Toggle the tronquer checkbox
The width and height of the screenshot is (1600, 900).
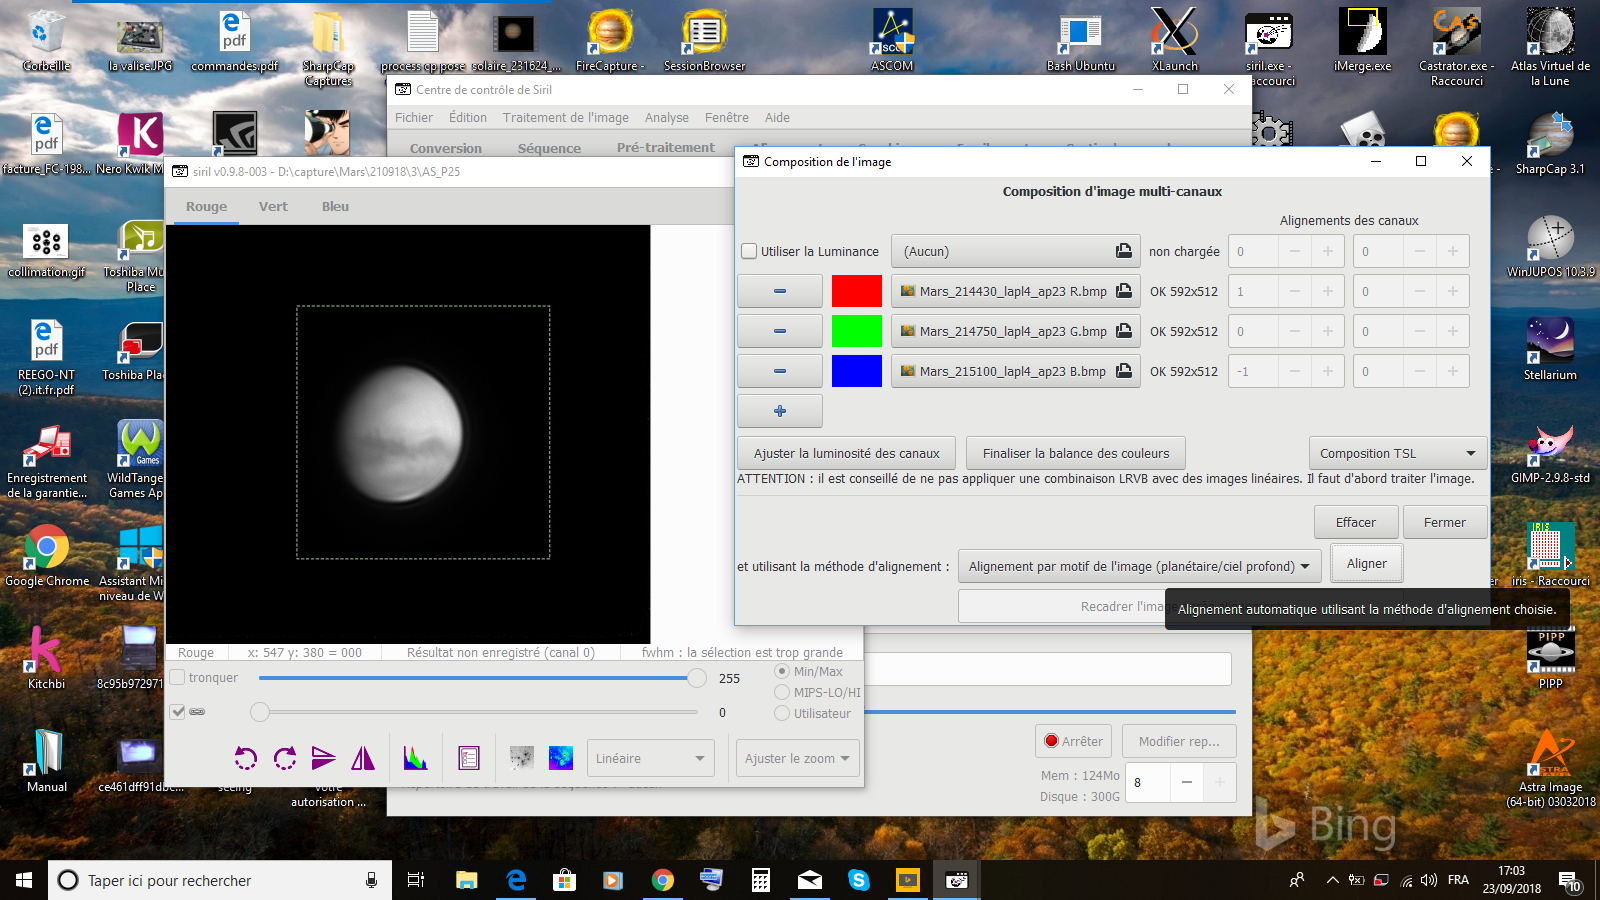coord(178,678)
